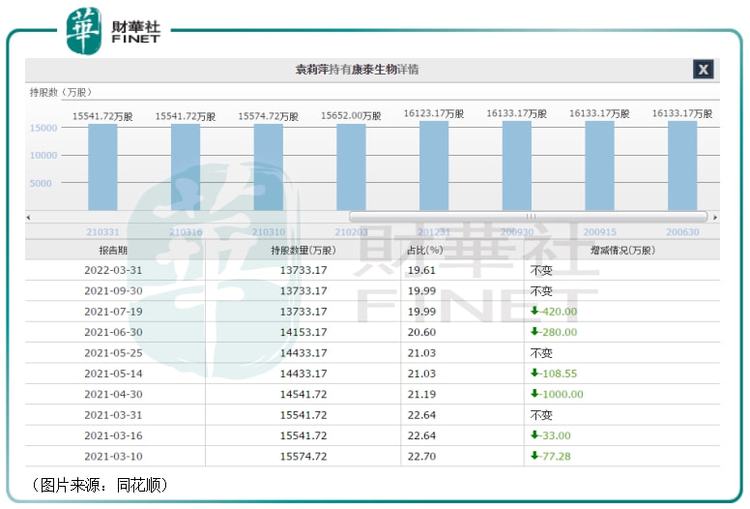Click the bar labeled 15652.00万股
This screenshot has width=750, height=509.
(351, 167)
